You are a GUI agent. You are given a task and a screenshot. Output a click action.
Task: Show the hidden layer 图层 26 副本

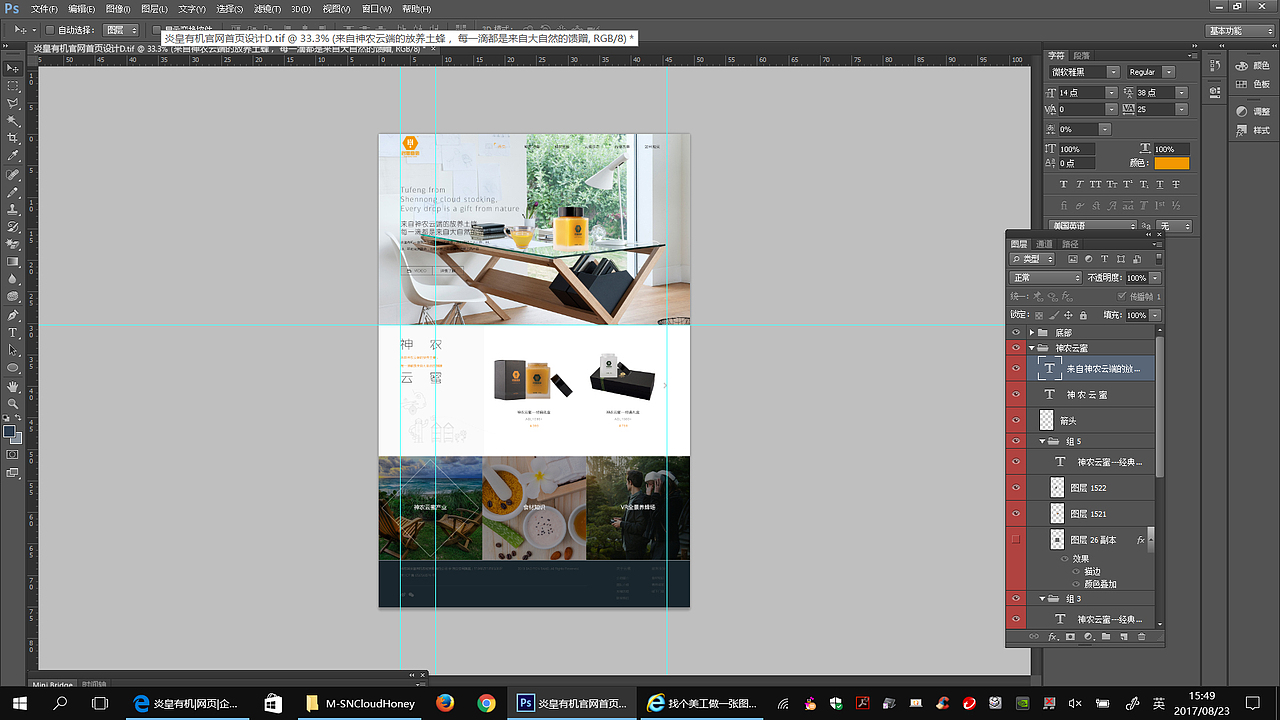(x=1016, y=539)
